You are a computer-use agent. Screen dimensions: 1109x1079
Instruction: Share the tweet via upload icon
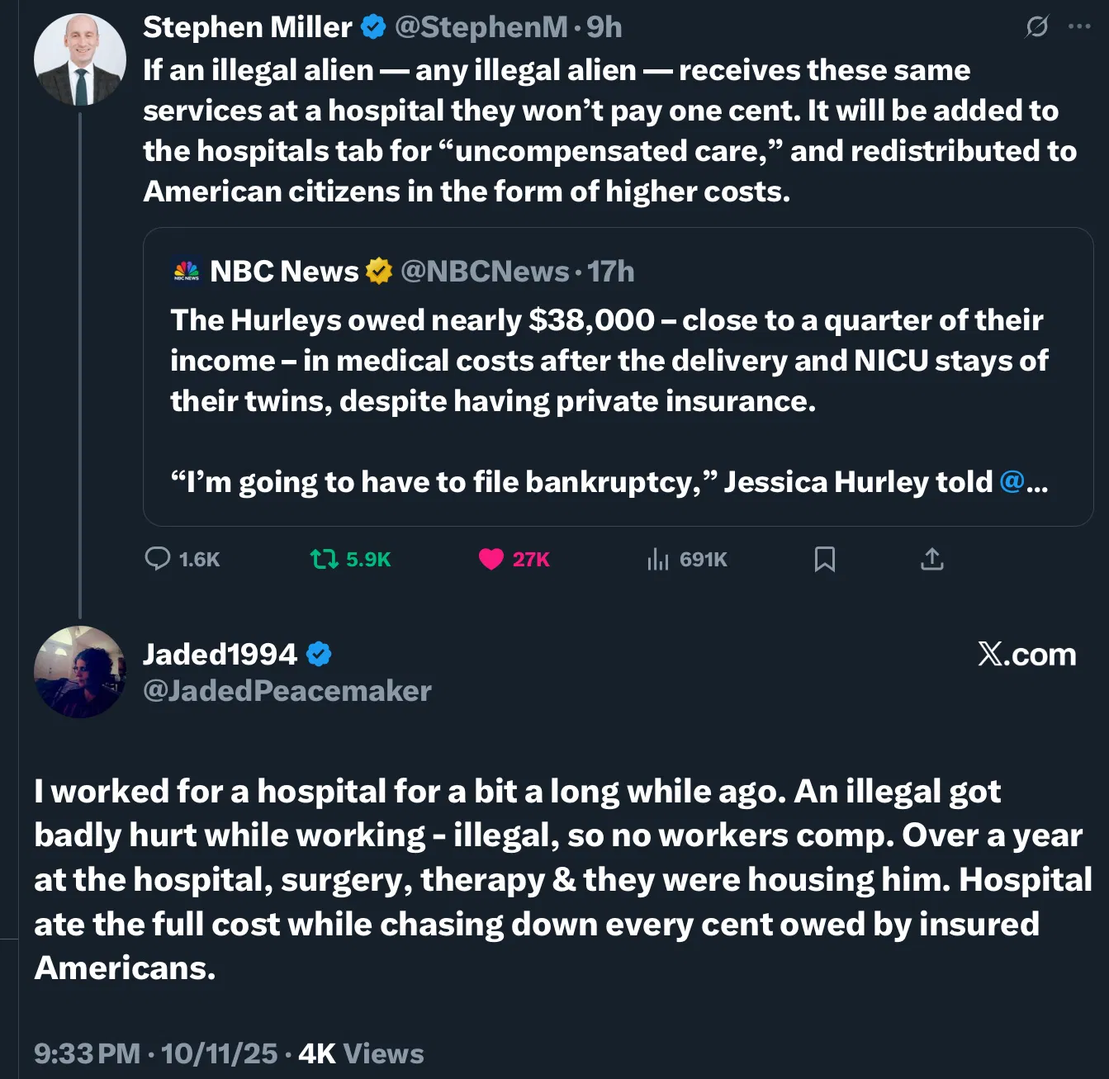(931, 559)
